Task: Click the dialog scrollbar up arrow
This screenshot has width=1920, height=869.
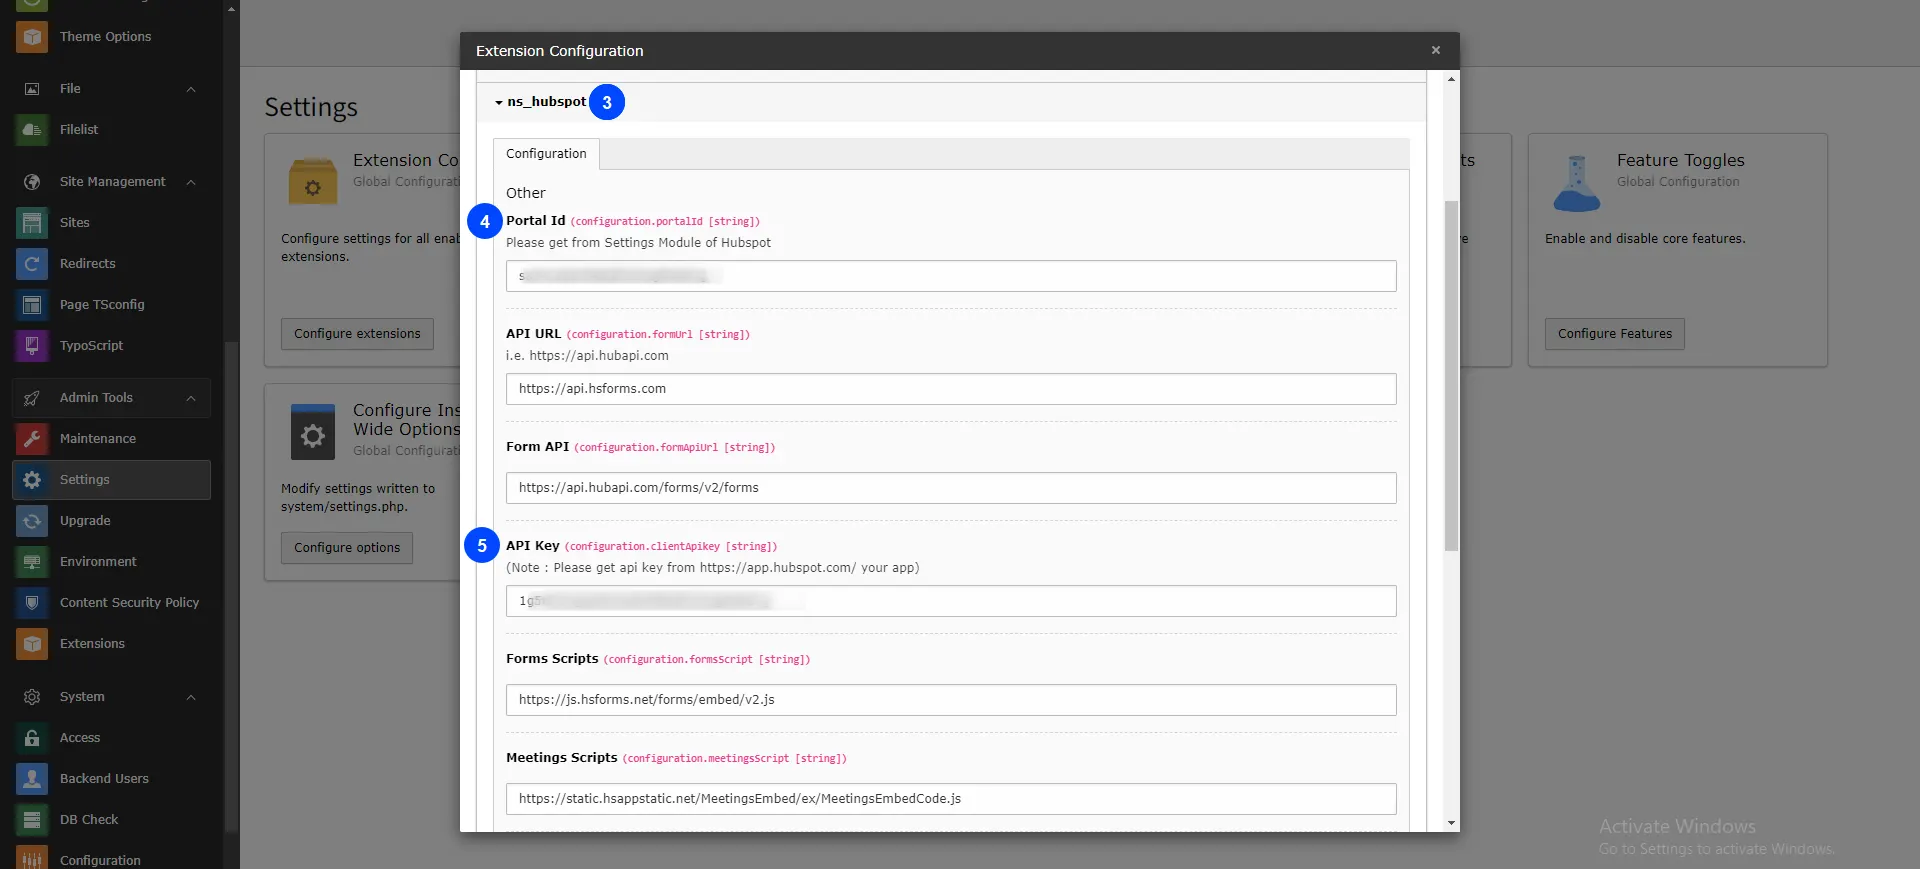Action: [x=1451, y=79]
